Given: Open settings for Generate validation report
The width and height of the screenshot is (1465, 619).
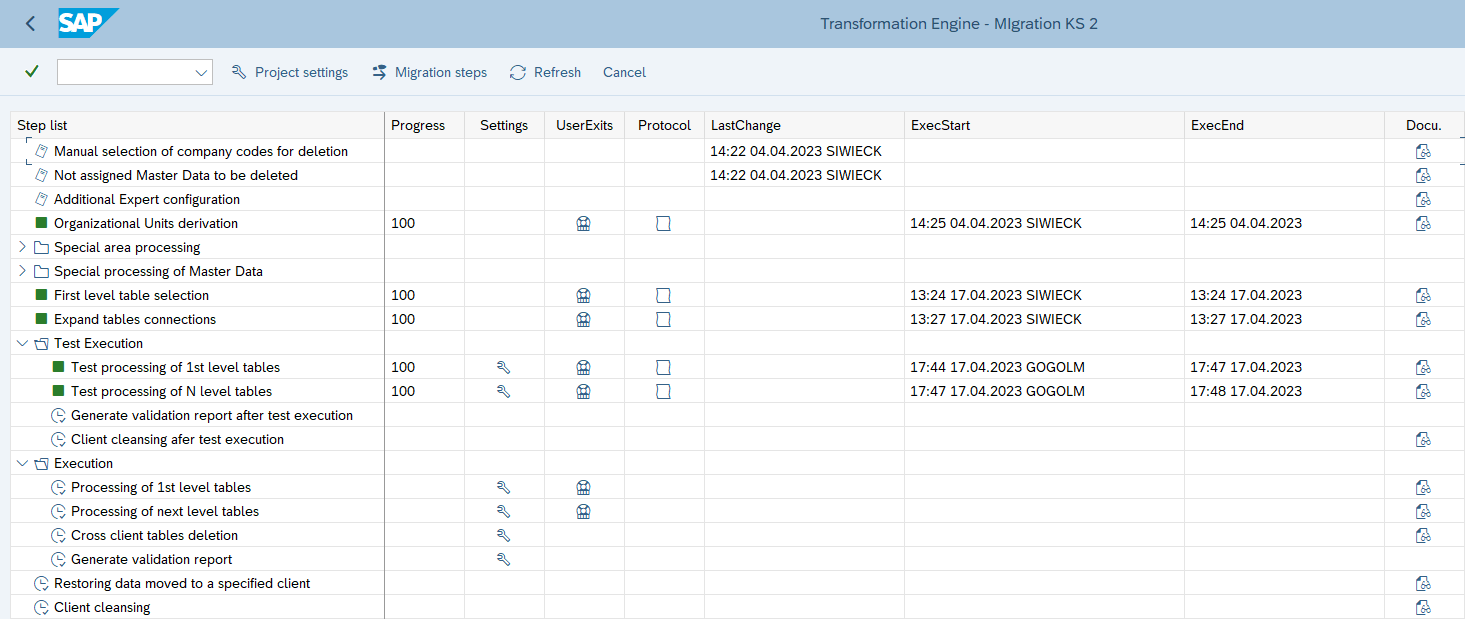Looking at the screenshot, I should 504,560.
